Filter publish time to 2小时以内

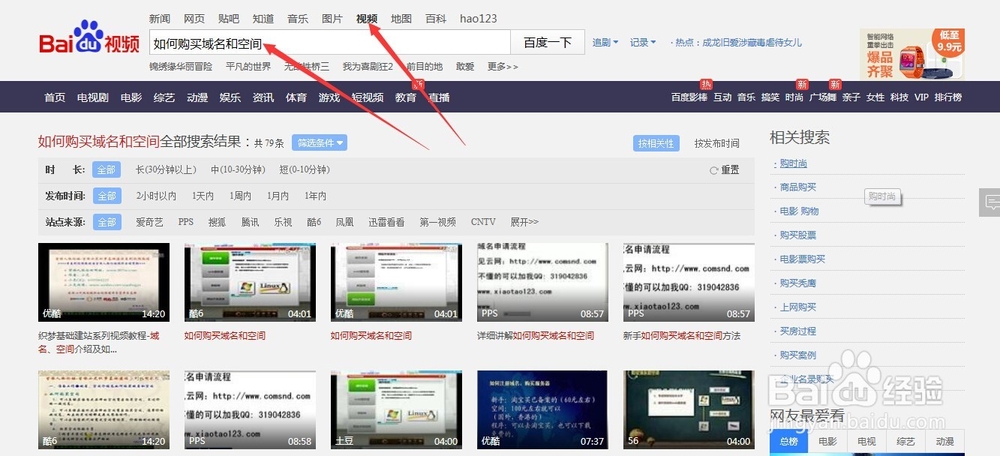pos(156,196)
